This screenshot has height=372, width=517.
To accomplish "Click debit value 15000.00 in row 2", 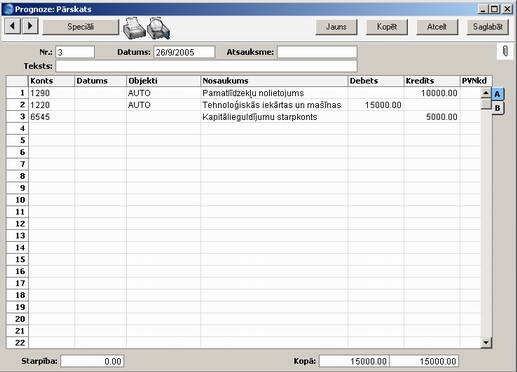I will coord(376,105).
